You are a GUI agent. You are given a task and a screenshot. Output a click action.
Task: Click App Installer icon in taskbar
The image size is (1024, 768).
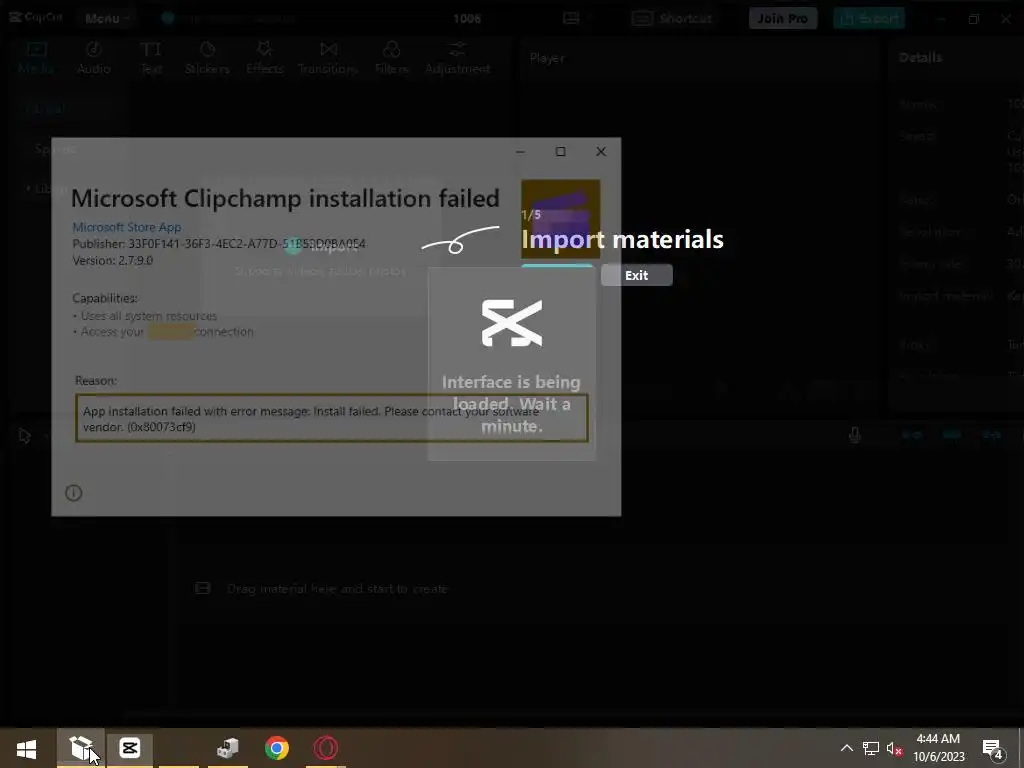click(x=81, y=748)
